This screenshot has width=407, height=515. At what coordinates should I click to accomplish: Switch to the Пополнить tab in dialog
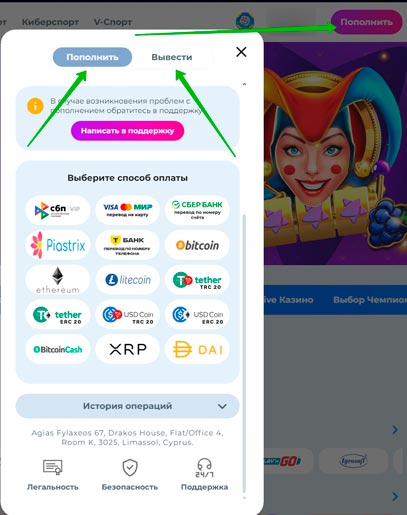pyautogui.click(x=92, y=57)
